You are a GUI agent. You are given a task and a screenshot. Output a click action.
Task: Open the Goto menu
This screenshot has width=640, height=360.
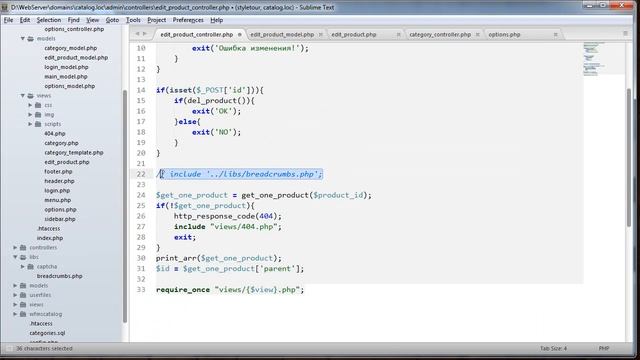tap(112, 20)
